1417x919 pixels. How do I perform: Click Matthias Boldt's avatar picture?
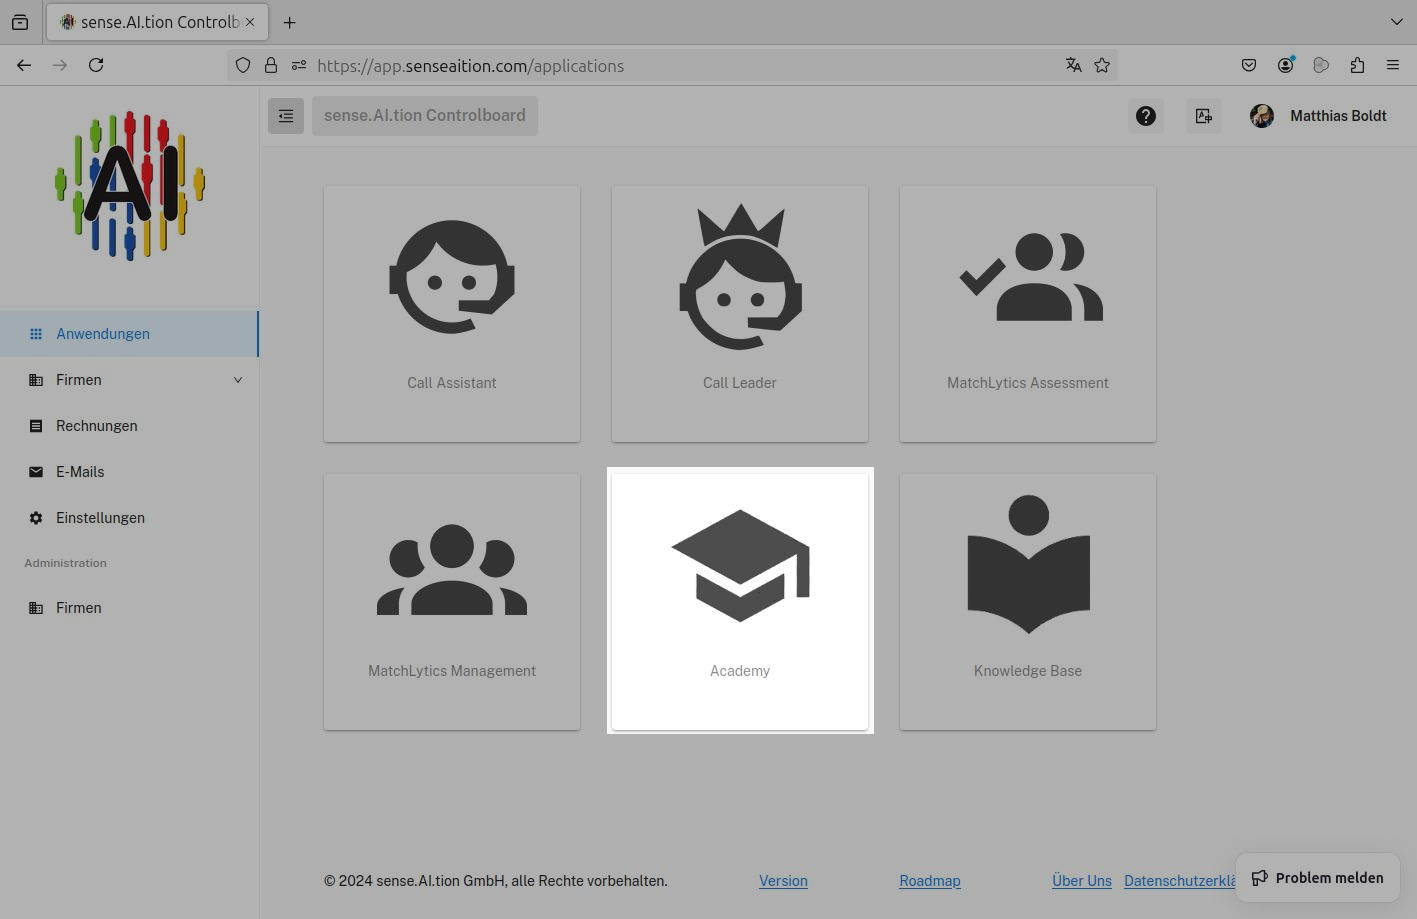1262,116
